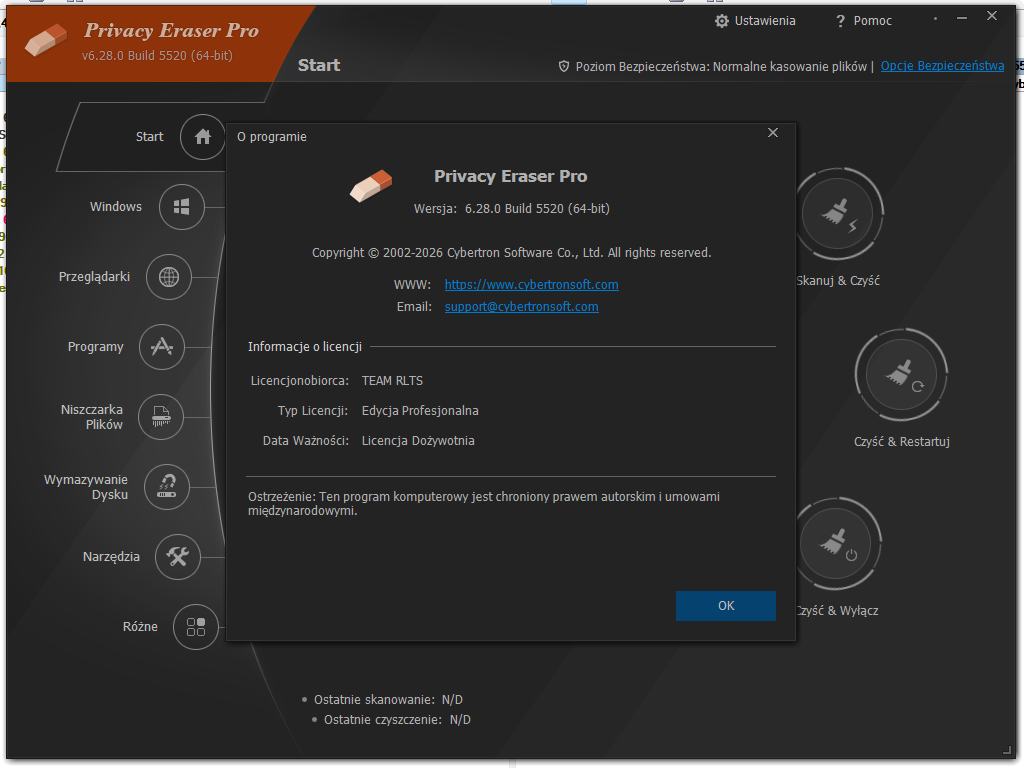The height and width of the screenshot is (768, 1024).
Task: Click the Copyright Cybertron Software line
Action: [511, 253]
